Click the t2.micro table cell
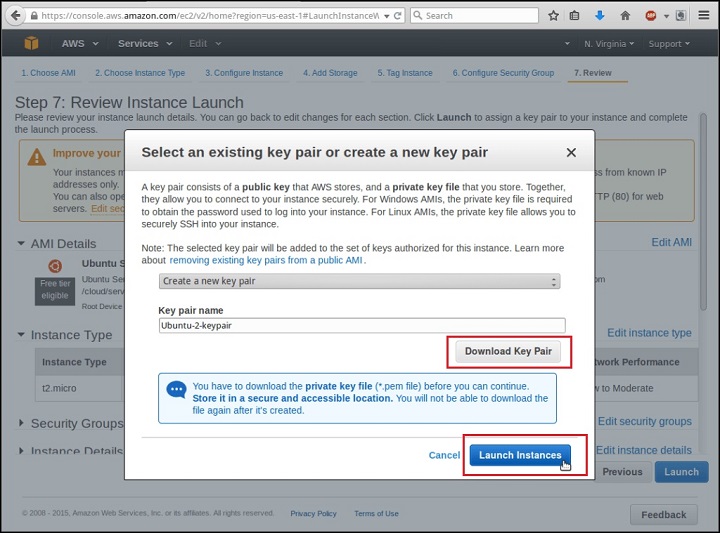The width and height of the screenshot is (720, 533). pyautogui.click(x=59, y=388)
